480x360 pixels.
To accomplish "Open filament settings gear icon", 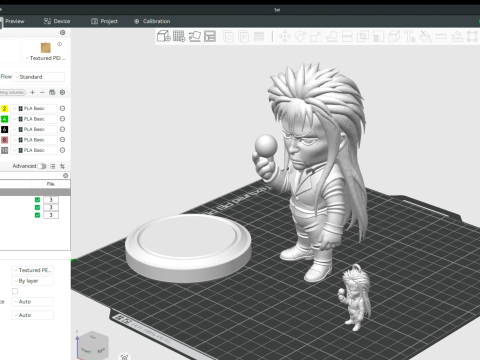I will (62, 92).
